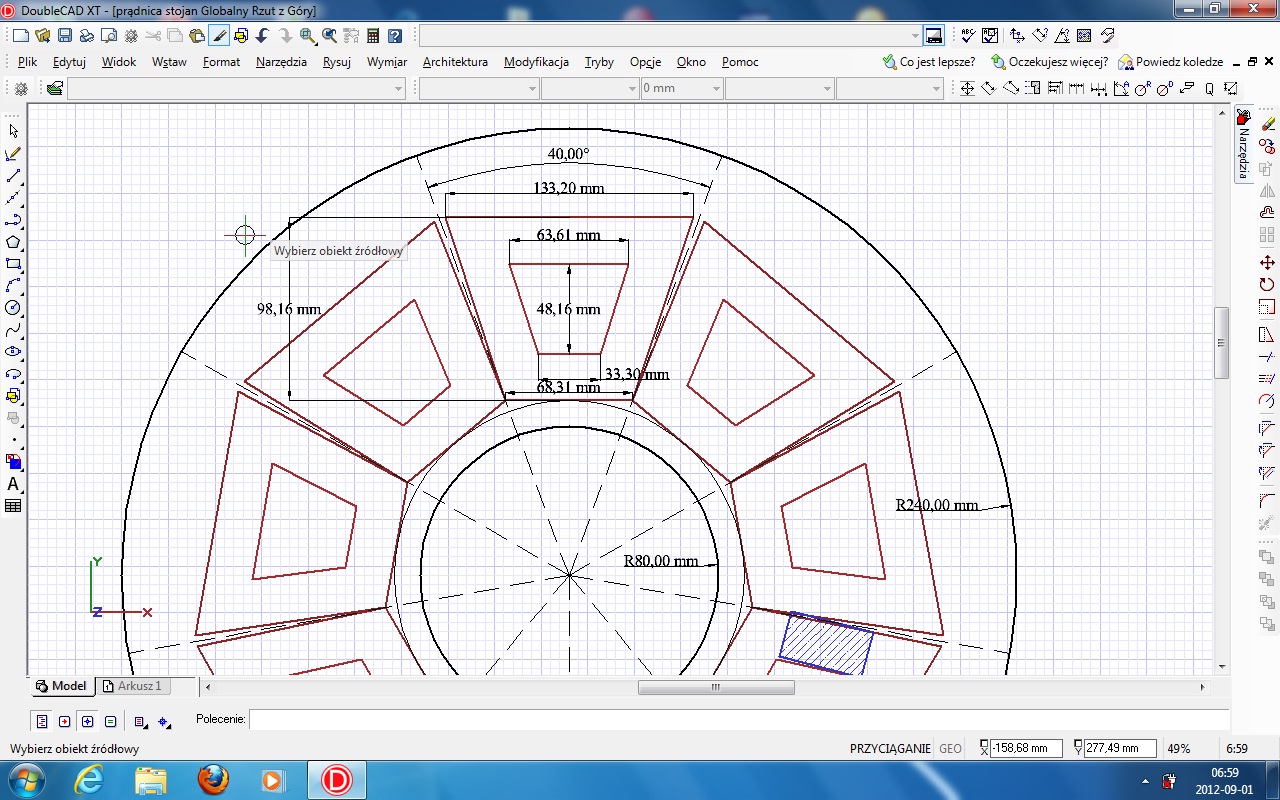Screen dimensions: 1280x800
Task: Select the Text tool (letter A)
Action: click(13, 484)
